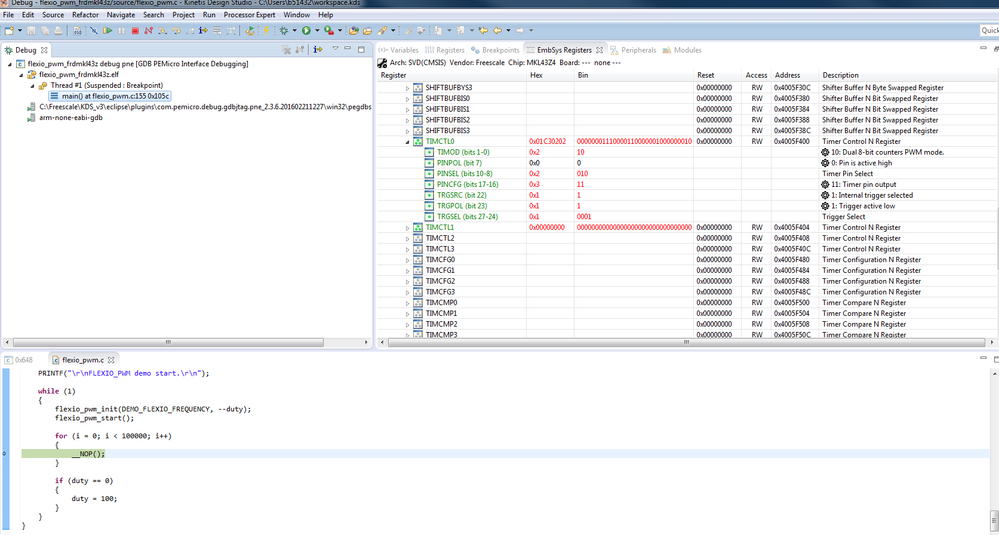Click the EmbSys chip Arch icon
Image resolution: width=999 pixels, height=535 pixels.
pos(382,63)
